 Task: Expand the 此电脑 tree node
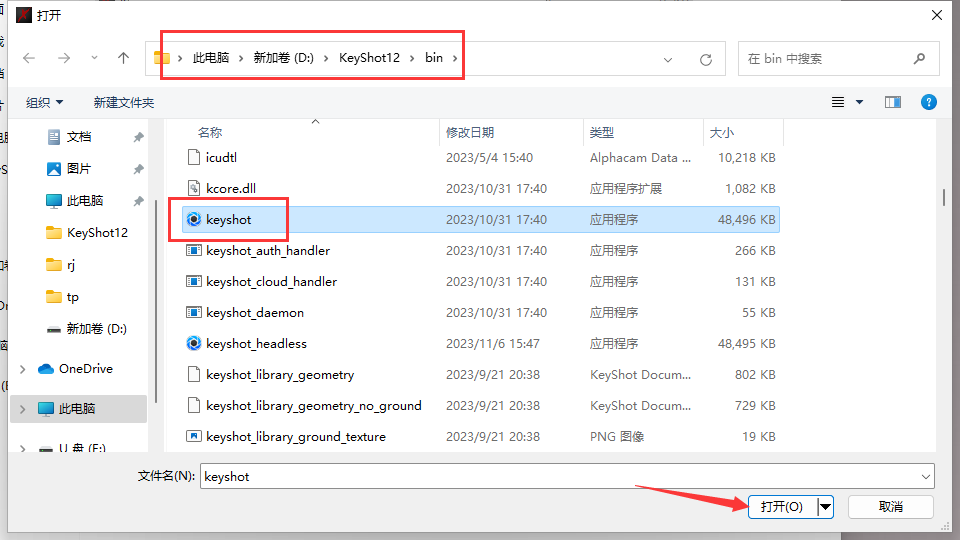pyautogui.click(x=23, y=408)
